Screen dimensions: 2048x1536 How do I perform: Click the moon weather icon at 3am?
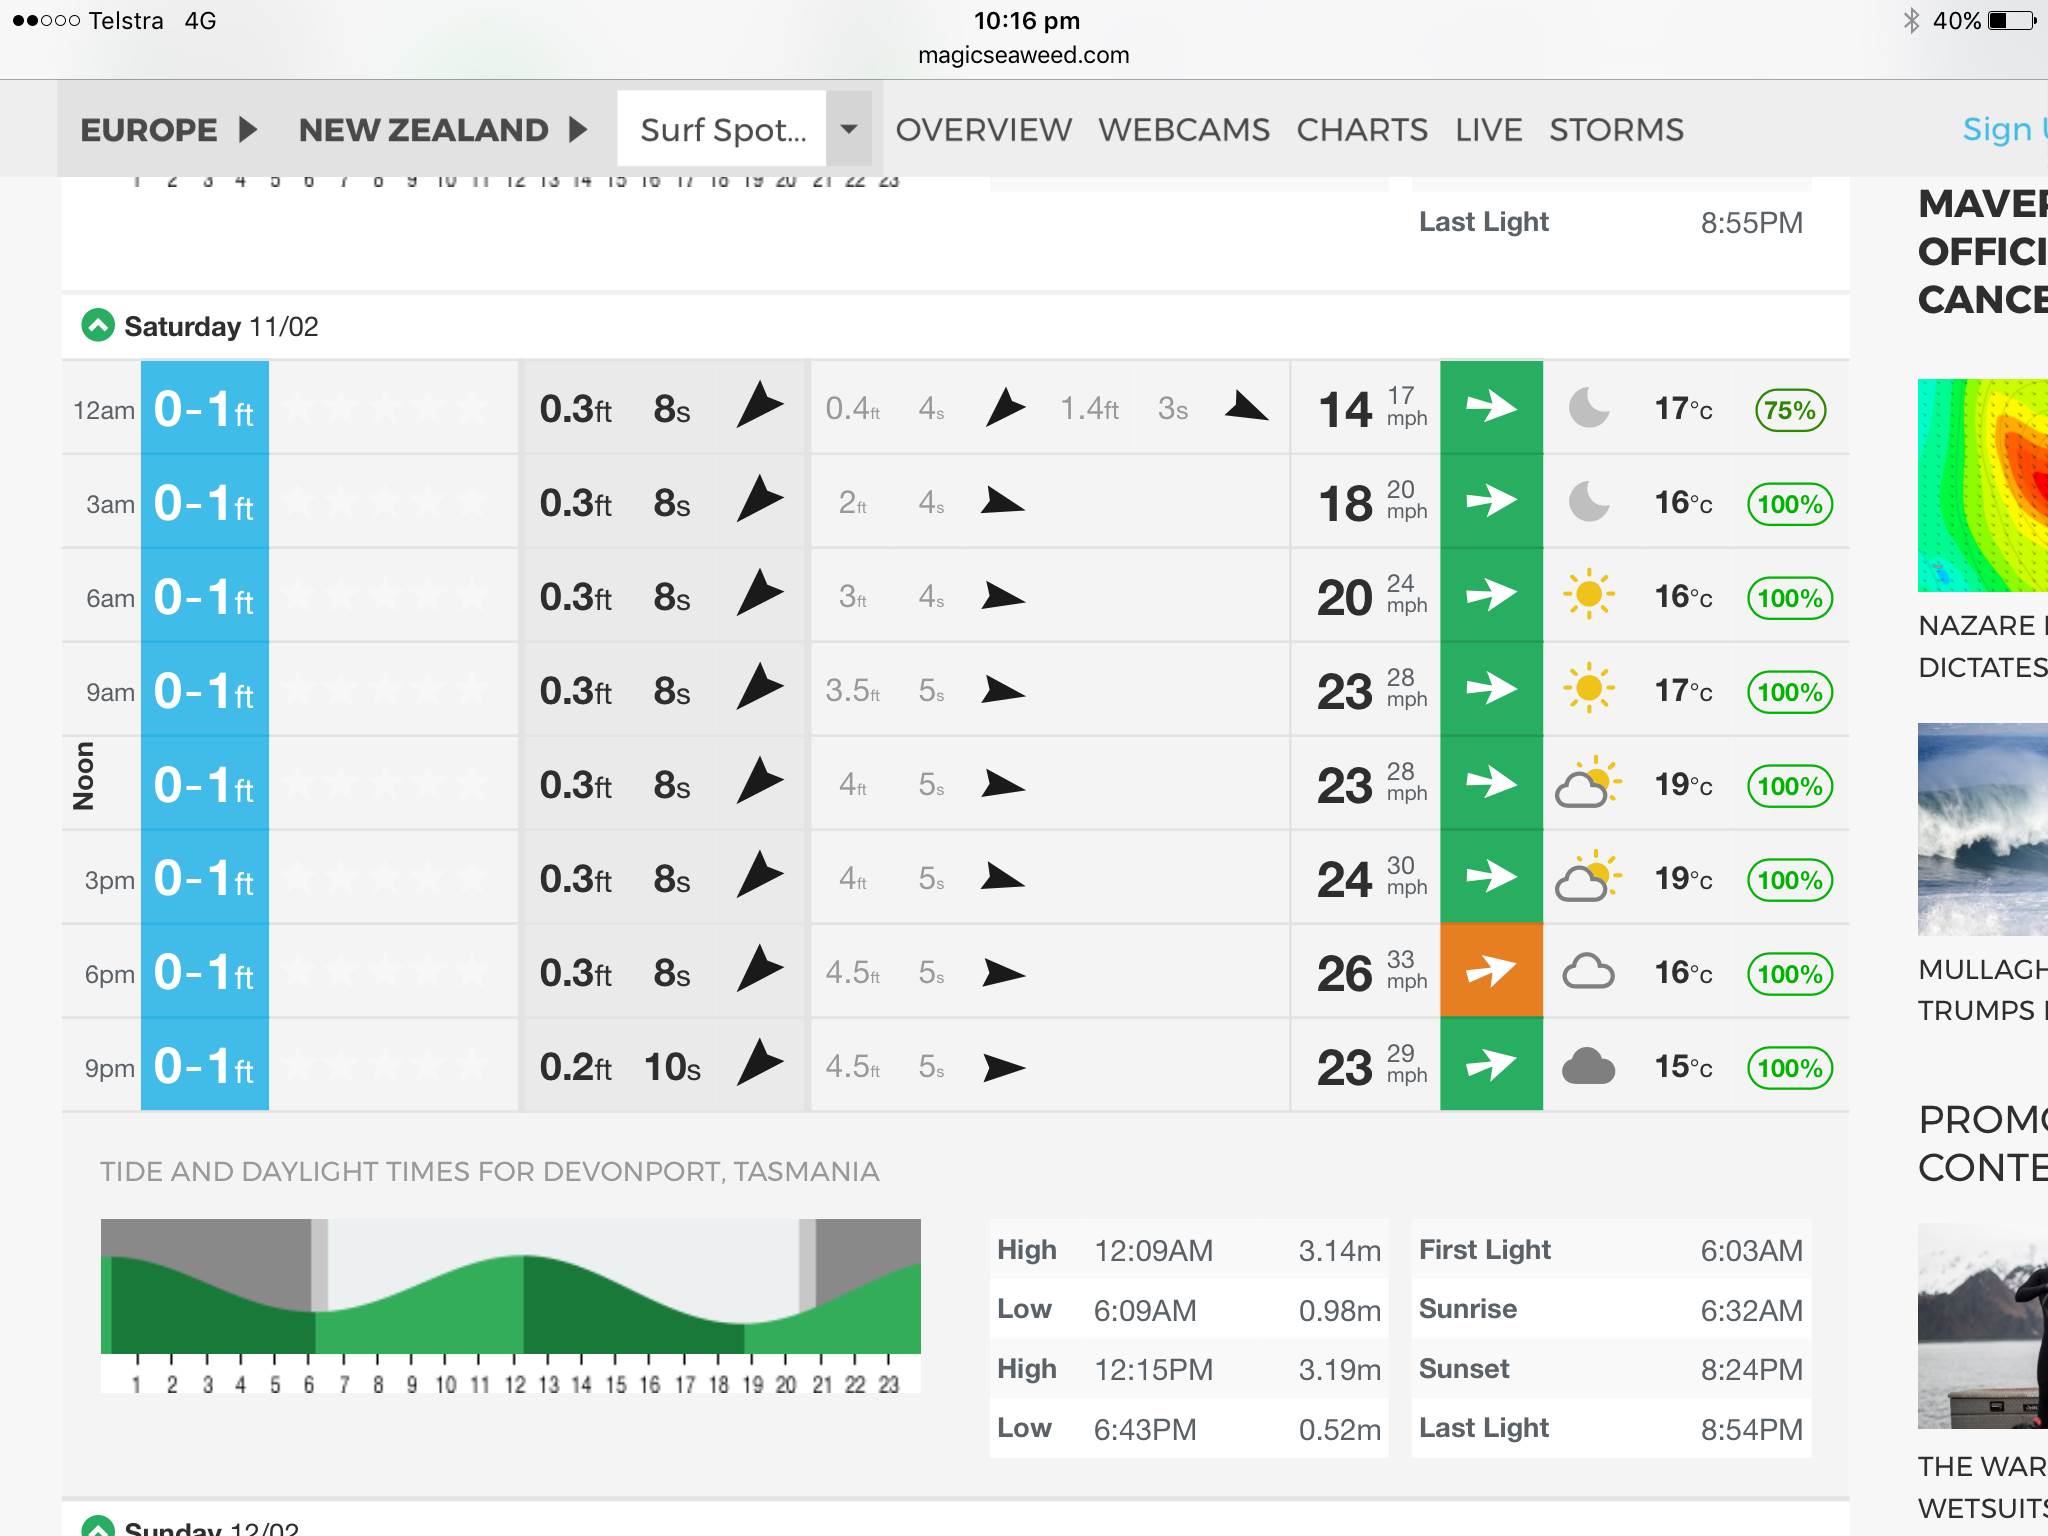tap(1588, 501)
